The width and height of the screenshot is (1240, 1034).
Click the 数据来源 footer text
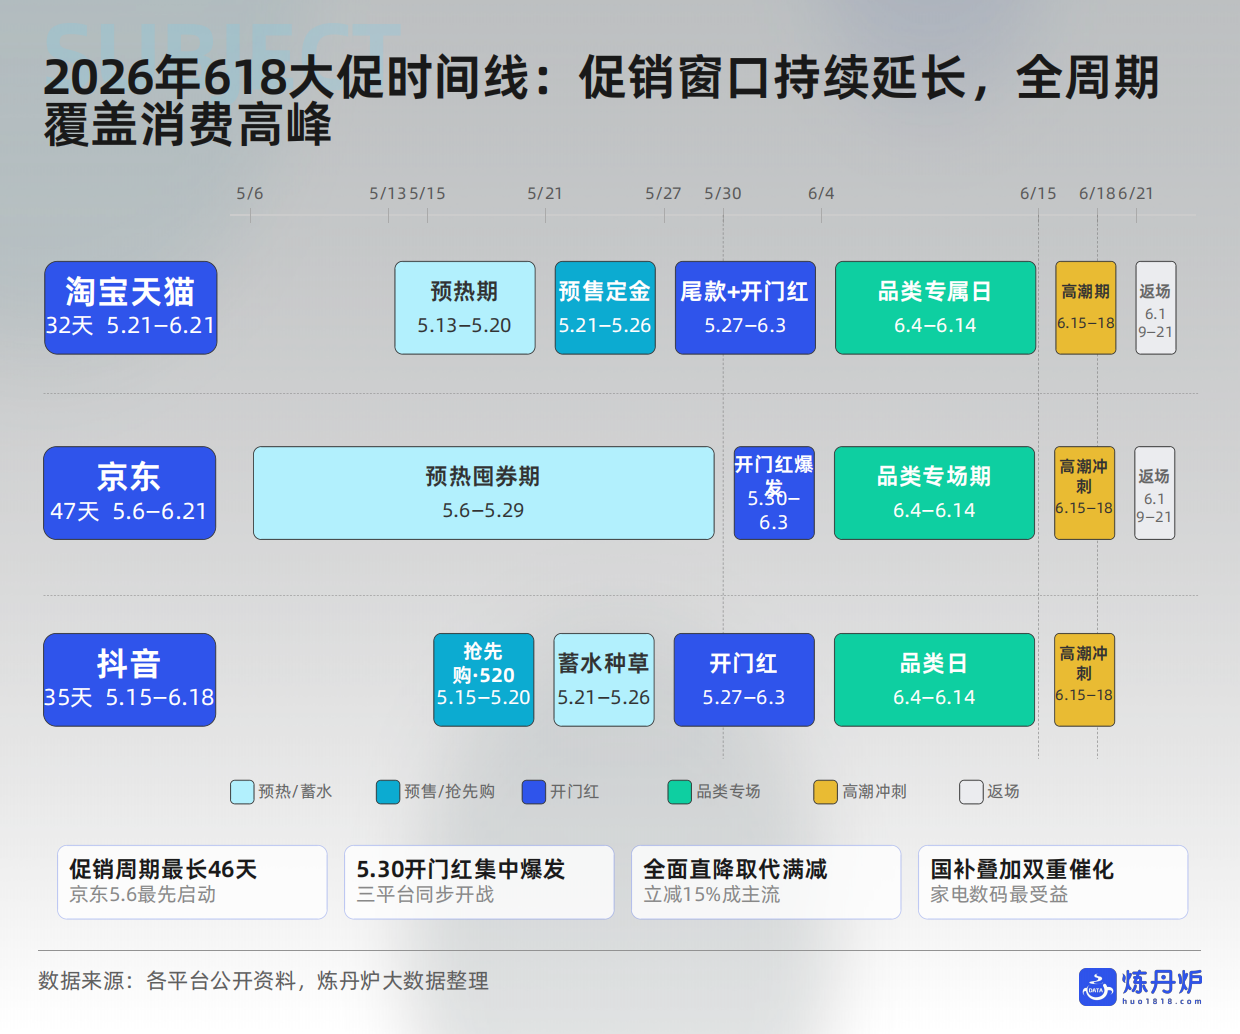click(x=263, y=981)
